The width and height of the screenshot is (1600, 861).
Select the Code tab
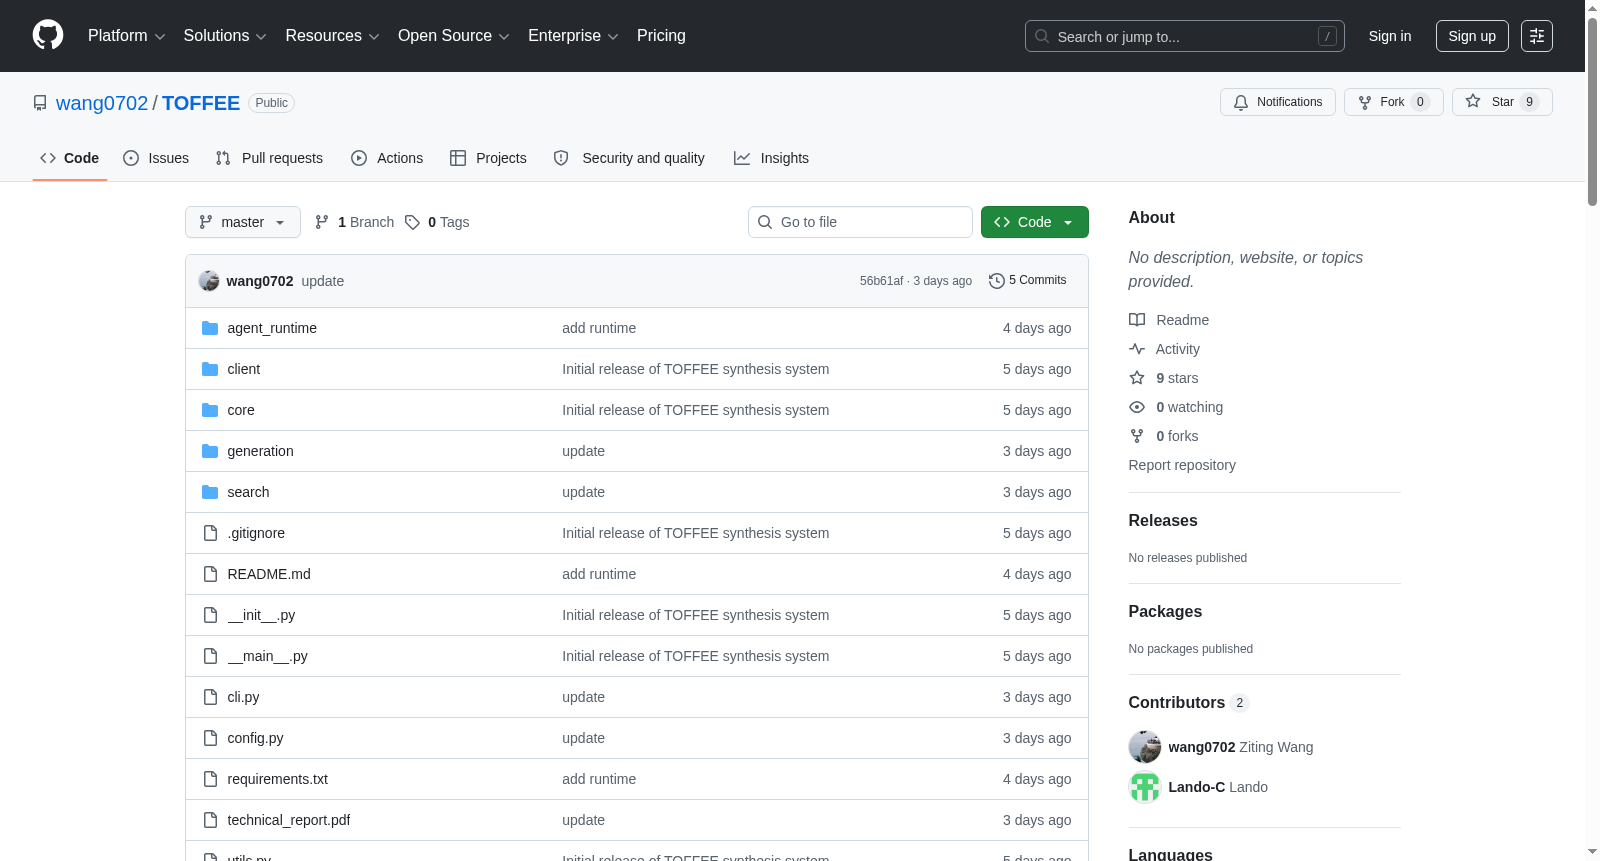pos(70,158)
